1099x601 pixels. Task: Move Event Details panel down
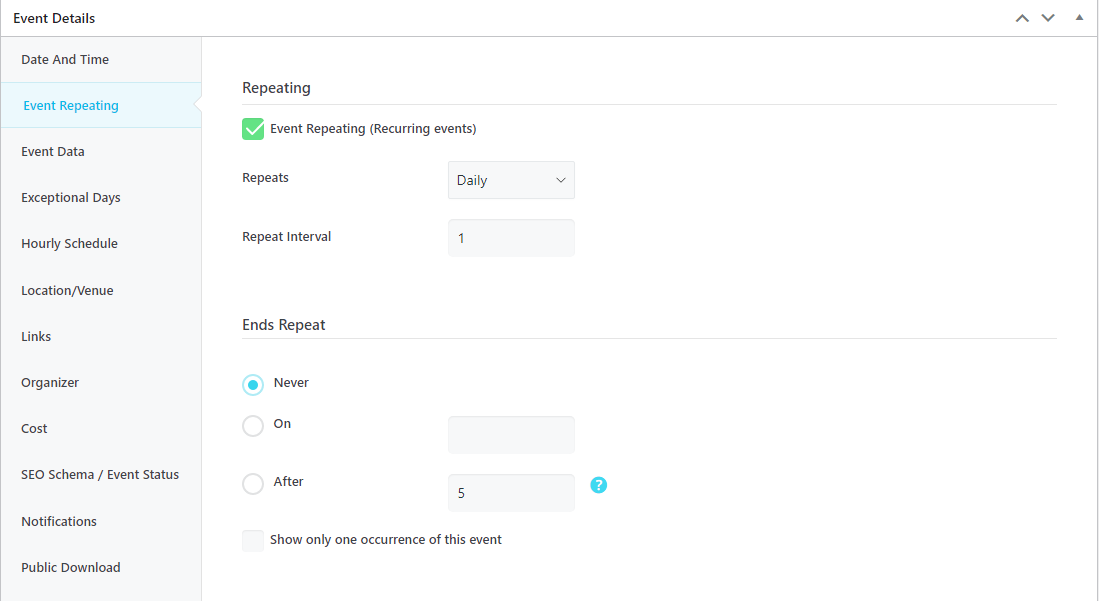click(1048, 18)
